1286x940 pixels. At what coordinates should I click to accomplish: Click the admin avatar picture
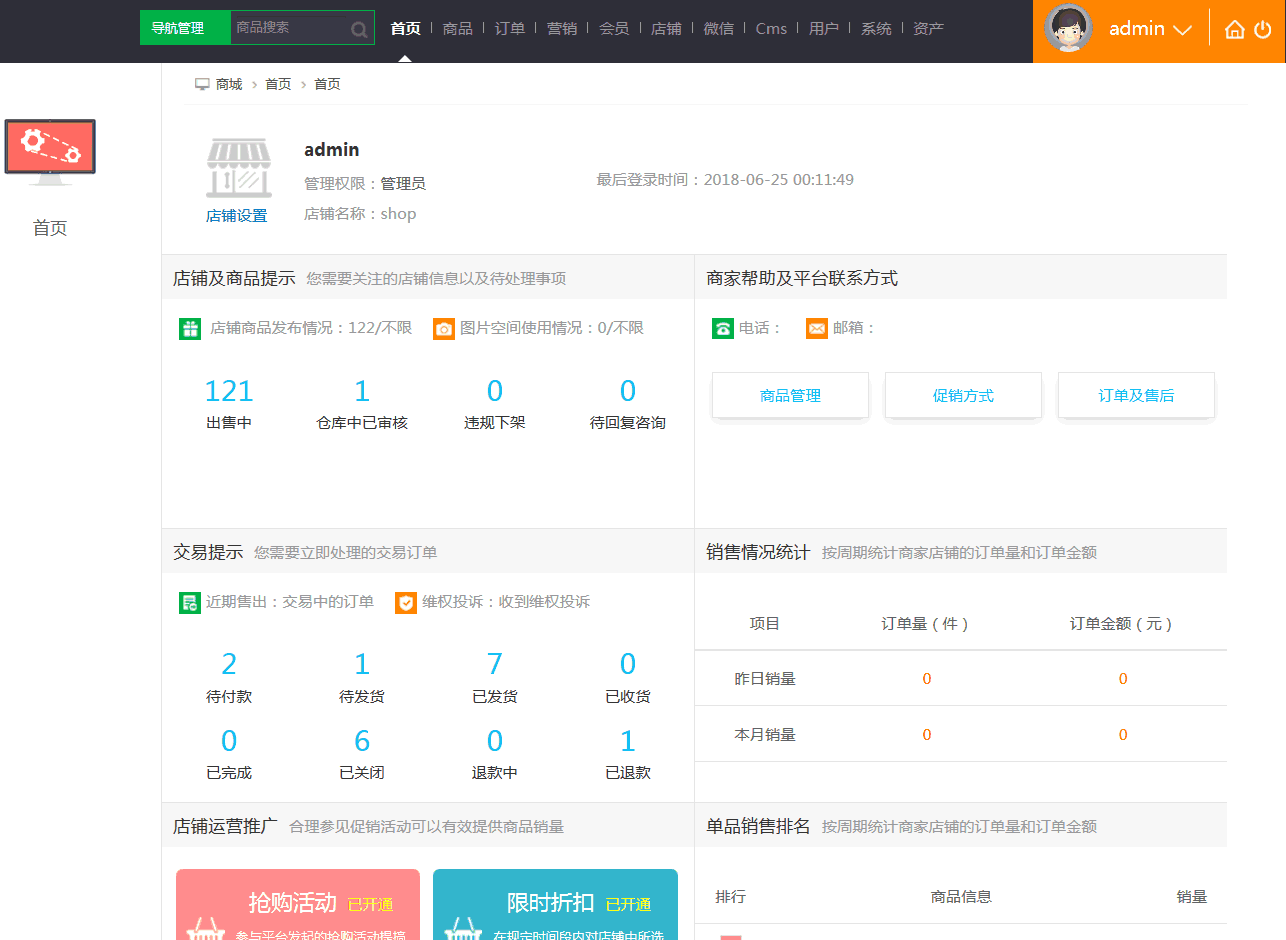pos(1068,28)
